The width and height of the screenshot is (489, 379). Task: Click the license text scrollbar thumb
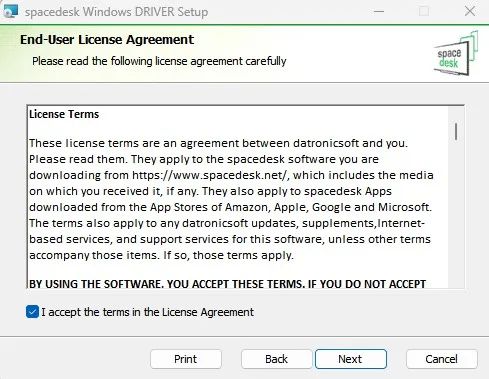[456, 131]
